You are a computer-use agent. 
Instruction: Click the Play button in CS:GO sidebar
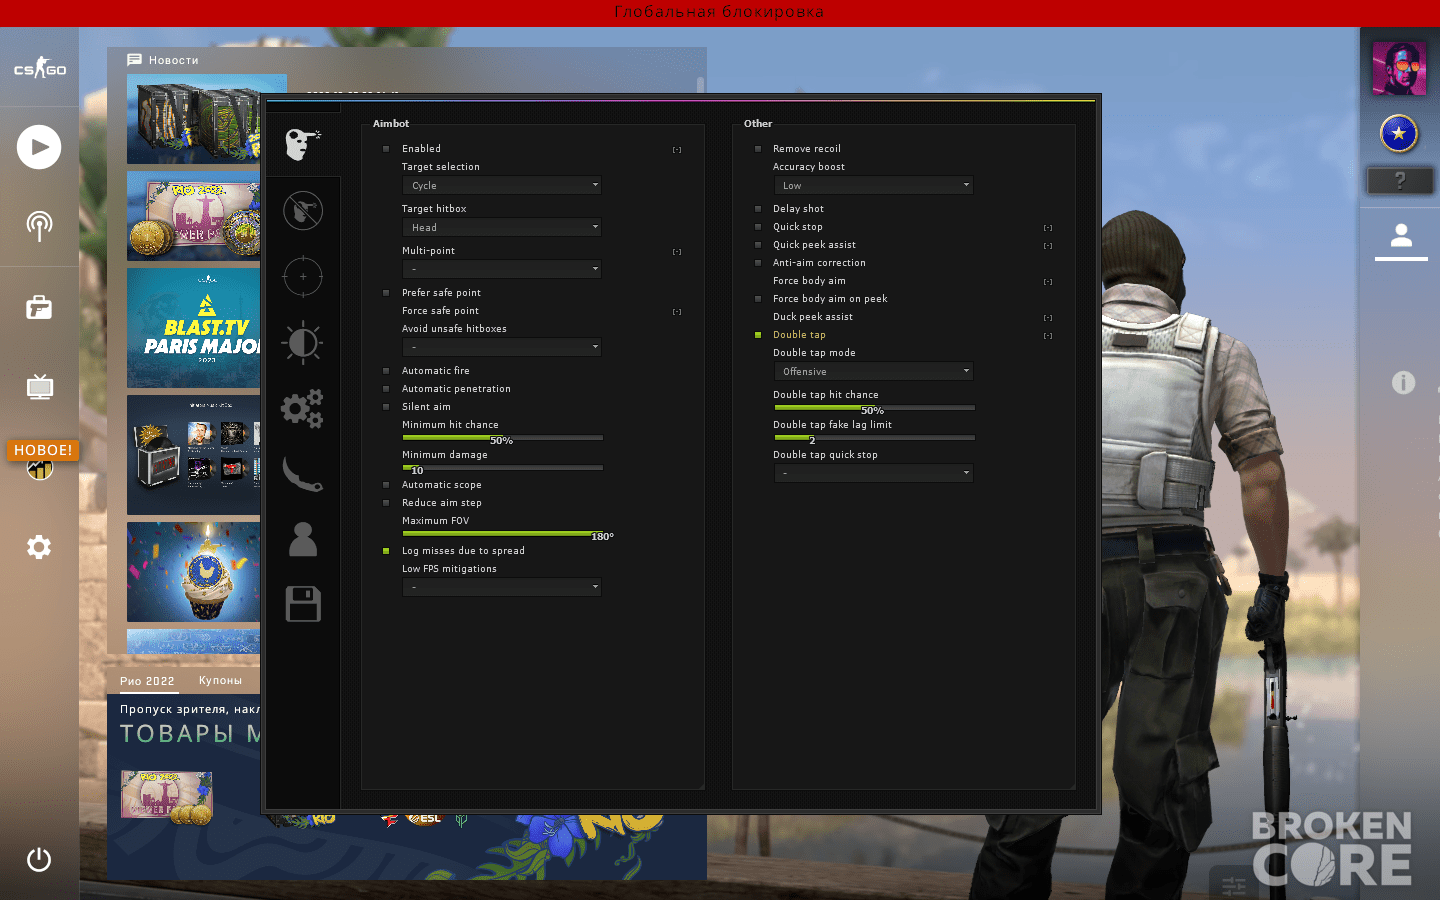coord(39,147)
